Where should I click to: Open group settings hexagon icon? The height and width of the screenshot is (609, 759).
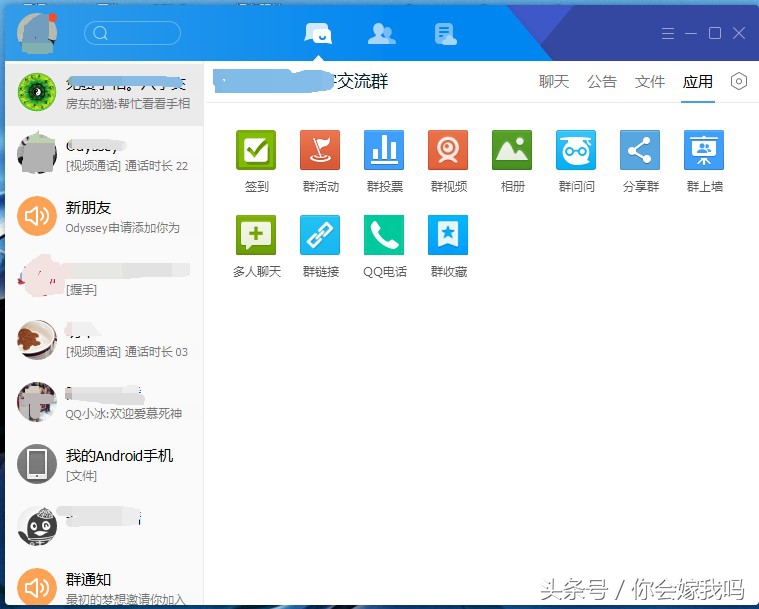(x=739, y=81)
